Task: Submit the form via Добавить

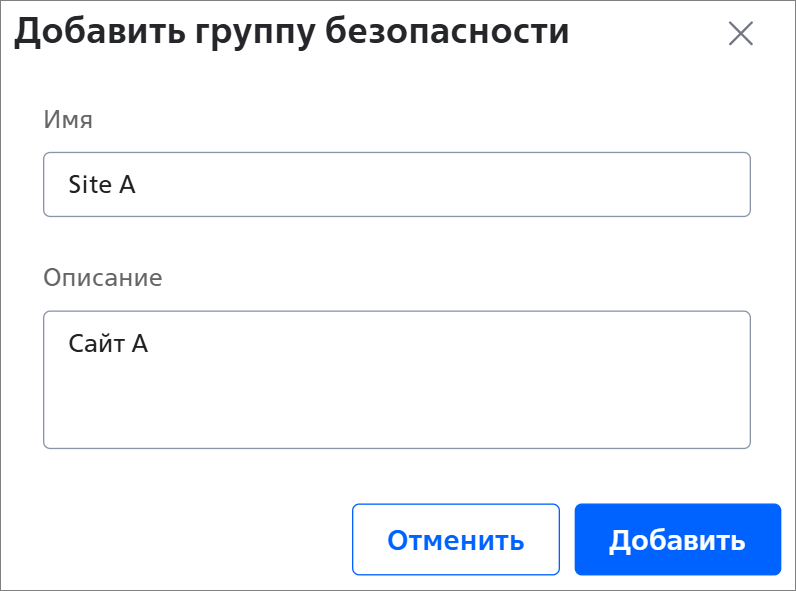Action: point(677,539)
